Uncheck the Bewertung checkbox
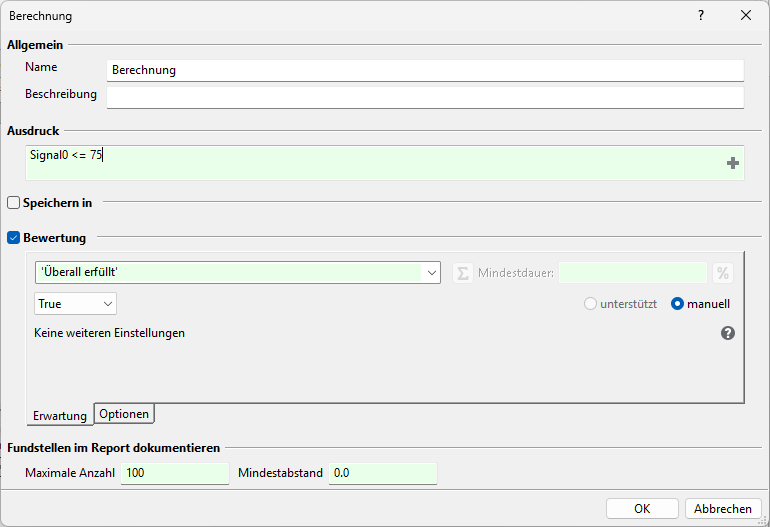The width and height of the screenshot is (770, 527). [x=14, y=238]
